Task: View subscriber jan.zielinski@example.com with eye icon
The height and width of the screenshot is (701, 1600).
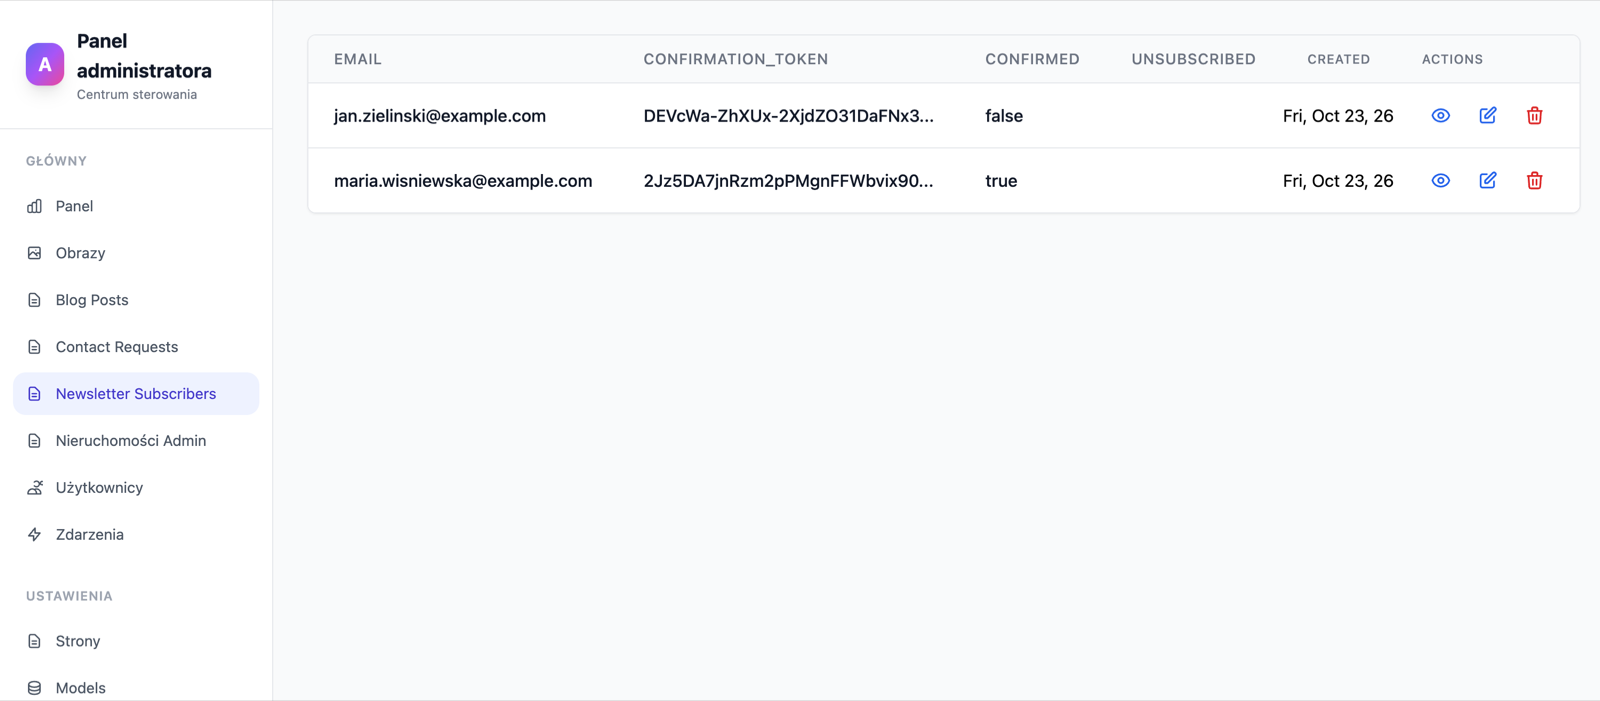Action: [x=1440, y=116]
